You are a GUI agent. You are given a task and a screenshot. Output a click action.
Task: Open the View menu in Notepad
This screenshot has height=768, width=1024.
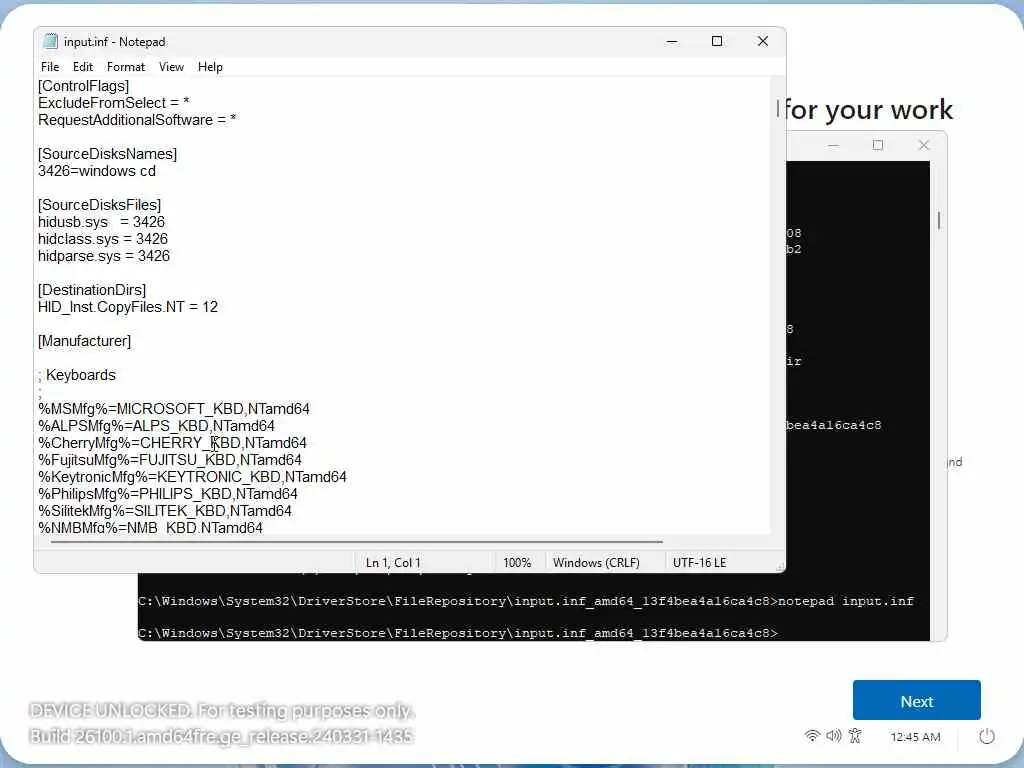point(171,67)
